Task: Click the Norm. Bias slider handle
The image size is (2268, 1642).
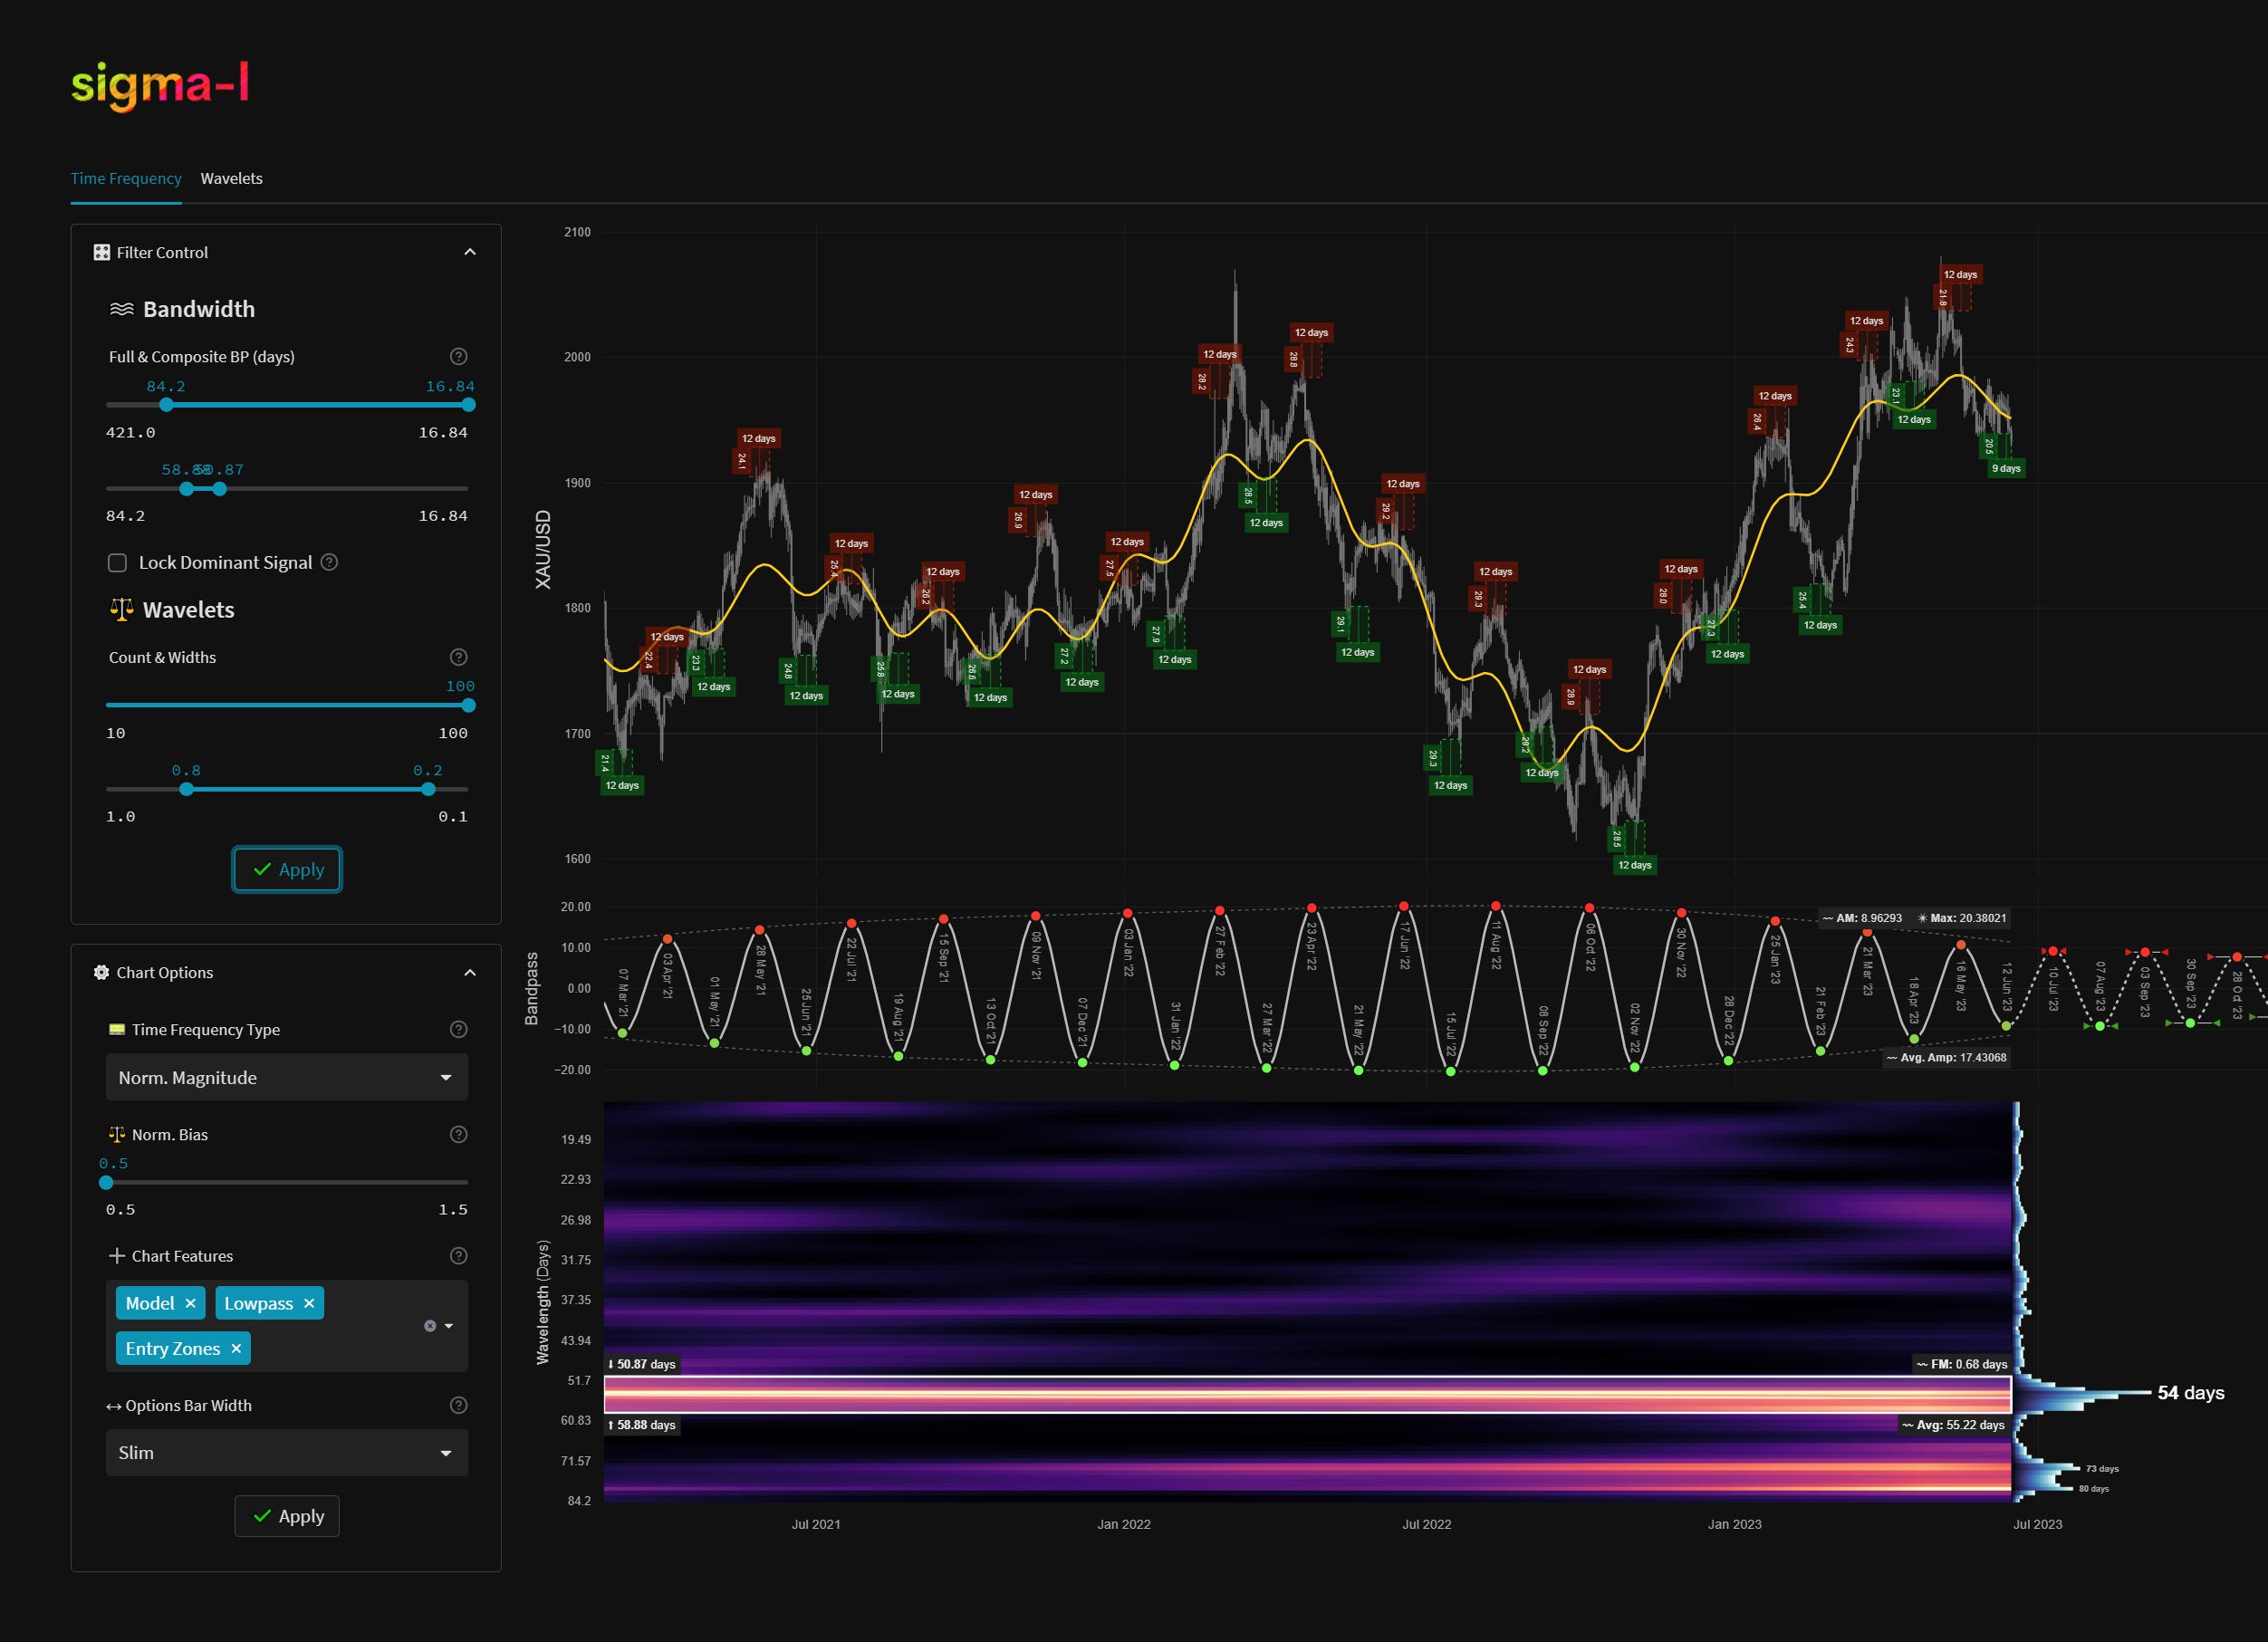Action: pyautogui.click(x=106, y=1182)
